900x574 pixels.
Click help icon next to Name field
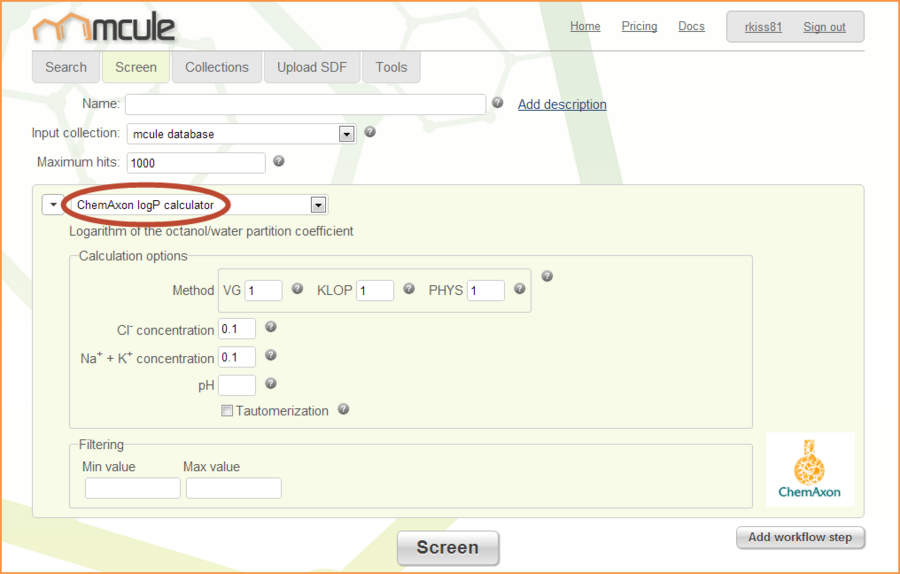coord(497,103)
